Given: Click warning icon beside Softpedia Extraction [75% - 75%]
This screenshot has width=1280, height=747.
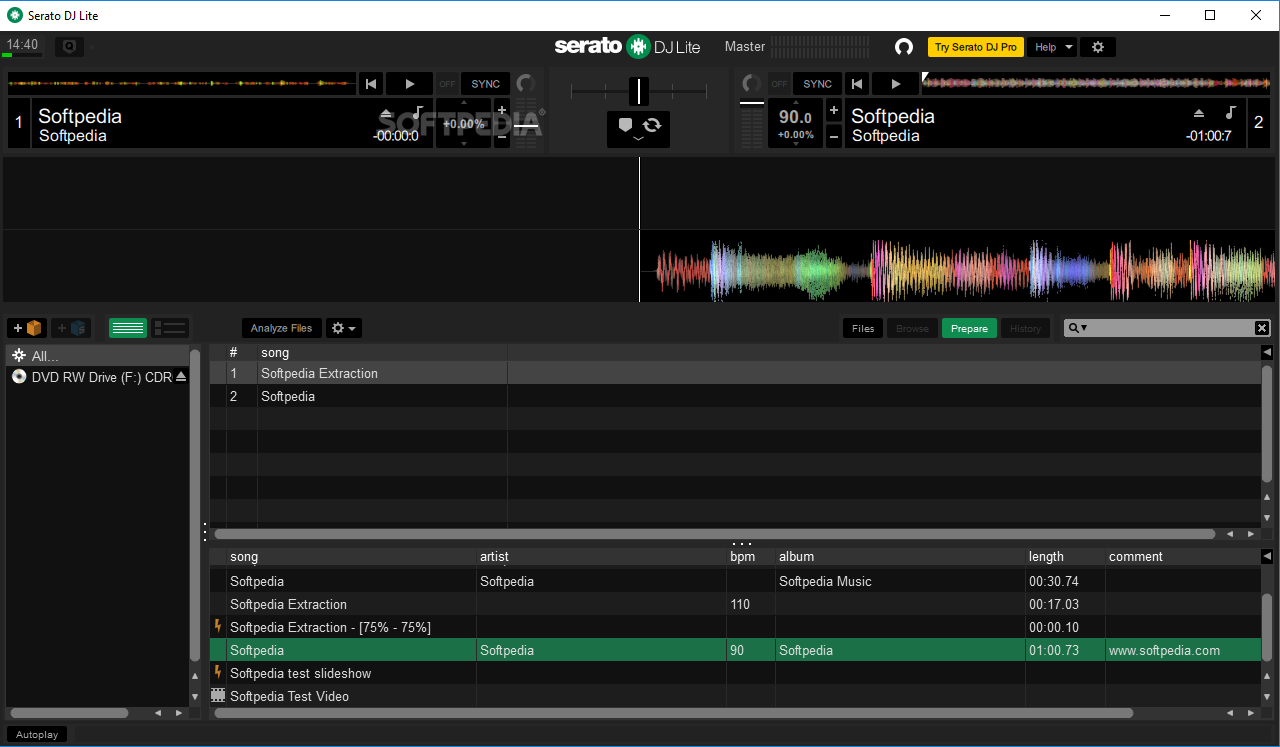Looking at the screenshot, I should 218,626.
